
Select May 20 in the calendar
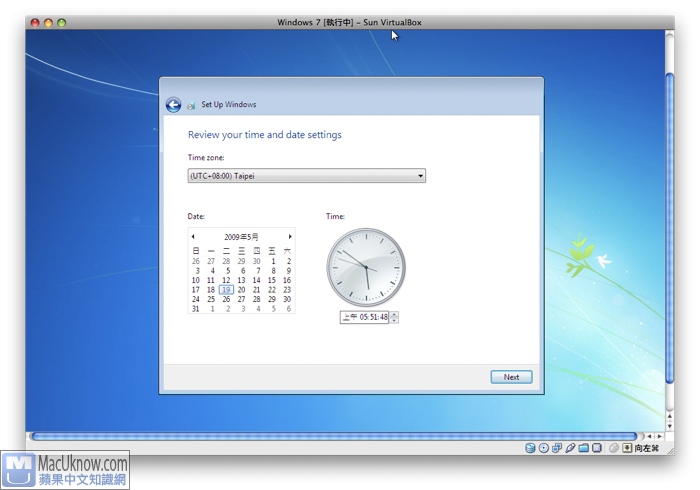(x=242, y=290)
